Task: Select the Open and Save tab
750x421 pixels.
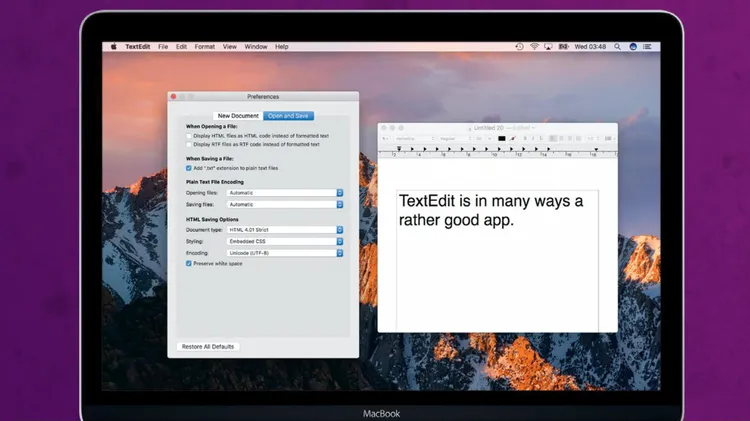Action: tap(288, 116)
